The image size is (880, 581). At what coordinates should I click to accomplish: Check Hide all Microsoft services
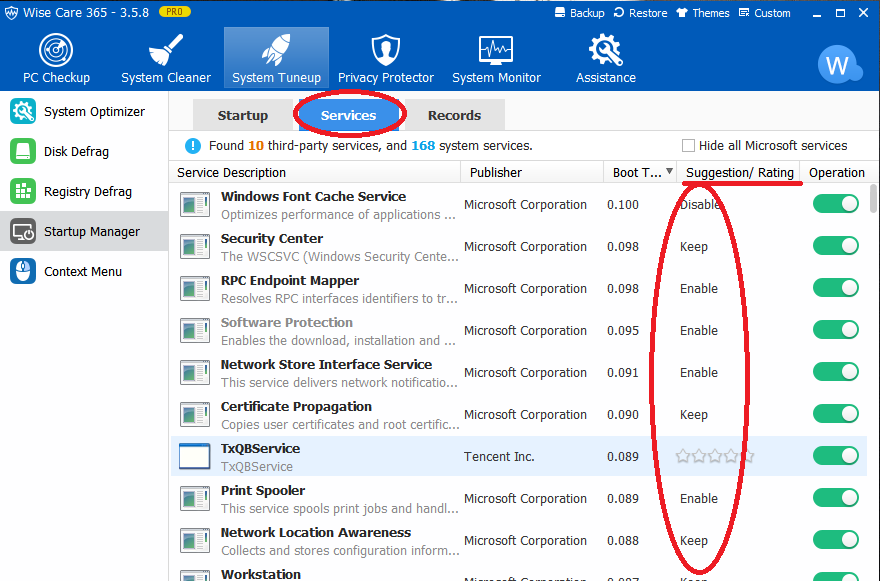coord(688,146)
